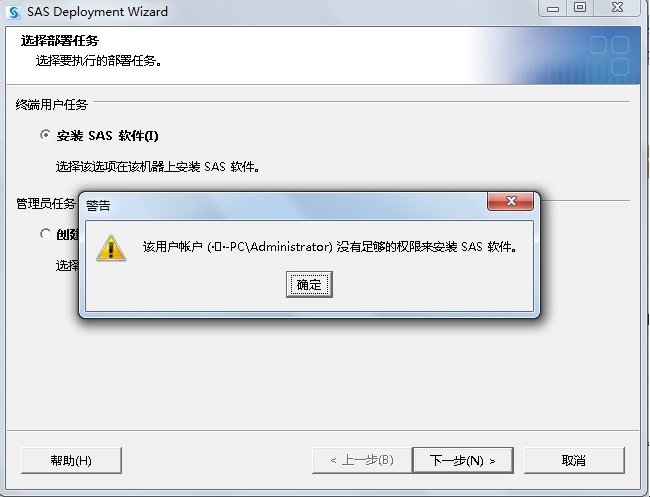
Task: Select the 安装 SAS 软件(I) radio button
Action: tap(45, 135)
